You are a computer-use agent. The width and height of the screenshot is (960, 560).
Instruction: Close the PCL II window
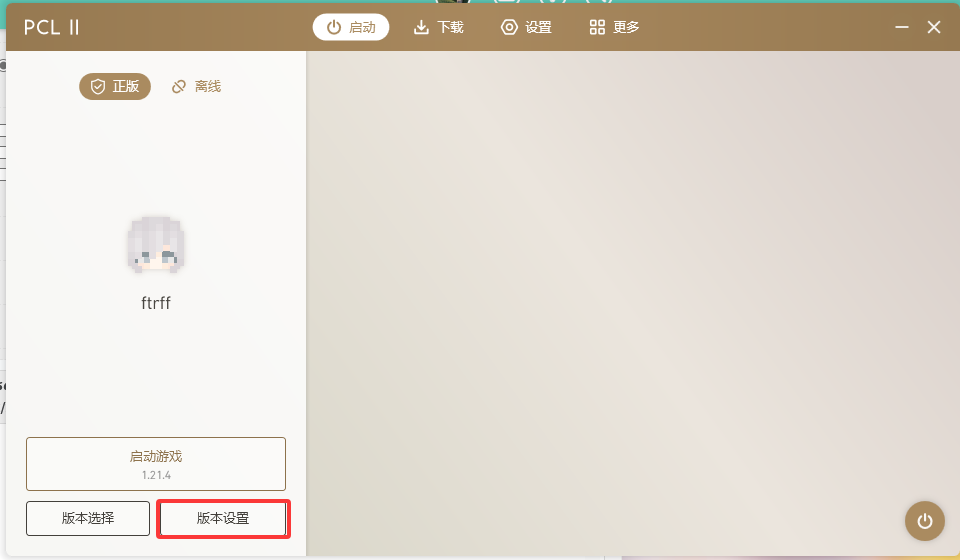934,27
